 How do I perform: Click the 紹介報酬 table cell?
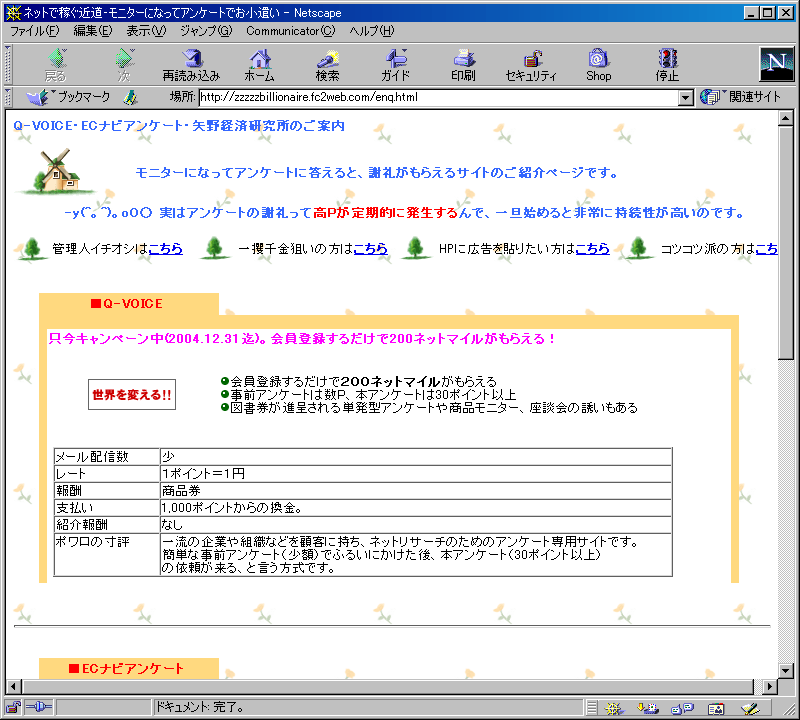click(107, 524)
